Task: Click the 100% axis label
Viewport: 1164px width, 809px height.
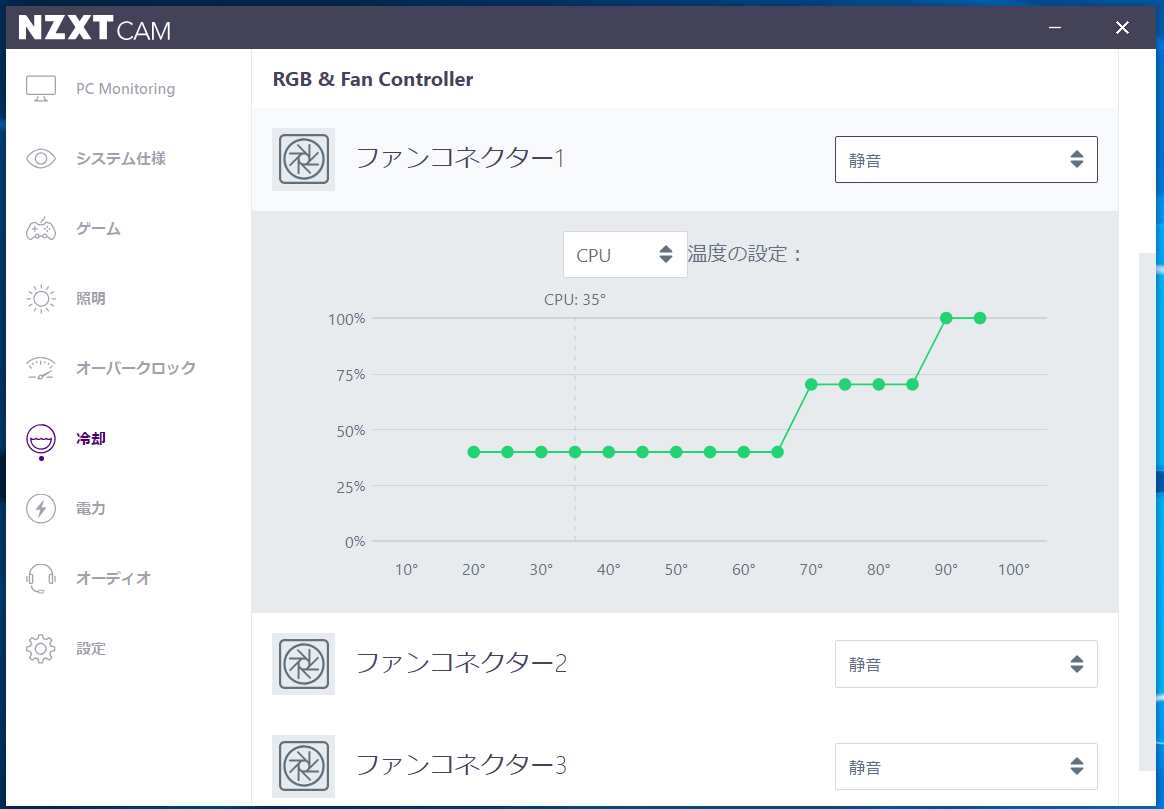Action: coord(347,319)
